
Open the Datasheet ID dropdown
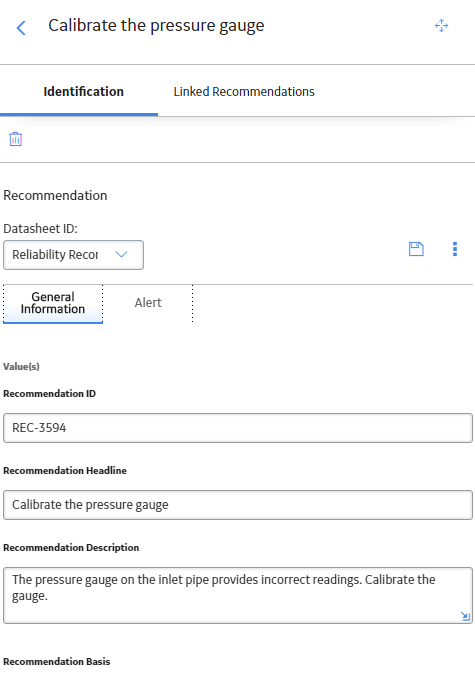pos(73,255)
